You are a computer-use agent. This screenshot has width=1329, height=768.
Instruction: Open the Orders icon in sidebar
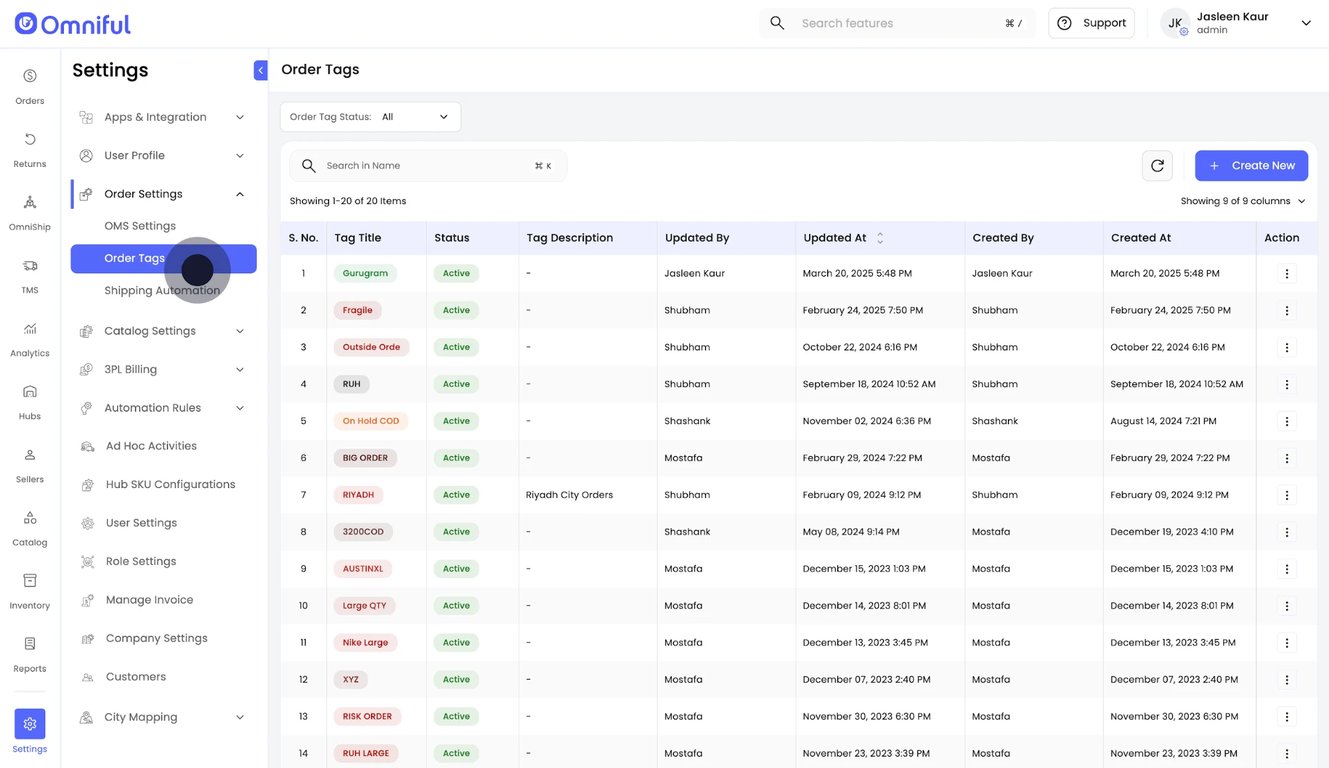tap(30, 77)
